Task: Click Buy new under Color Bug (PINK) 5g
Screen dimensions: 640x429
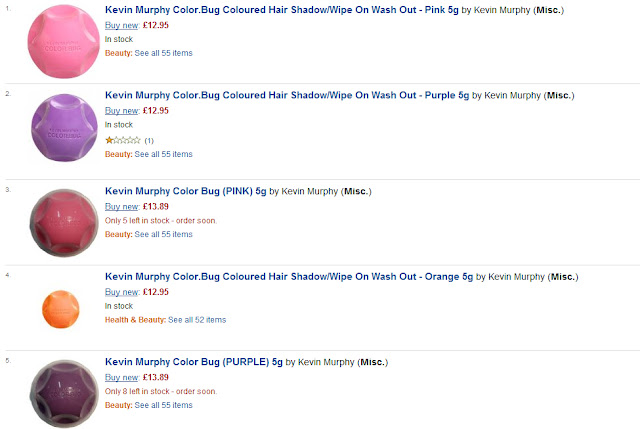Action: [x=122, y=207]
